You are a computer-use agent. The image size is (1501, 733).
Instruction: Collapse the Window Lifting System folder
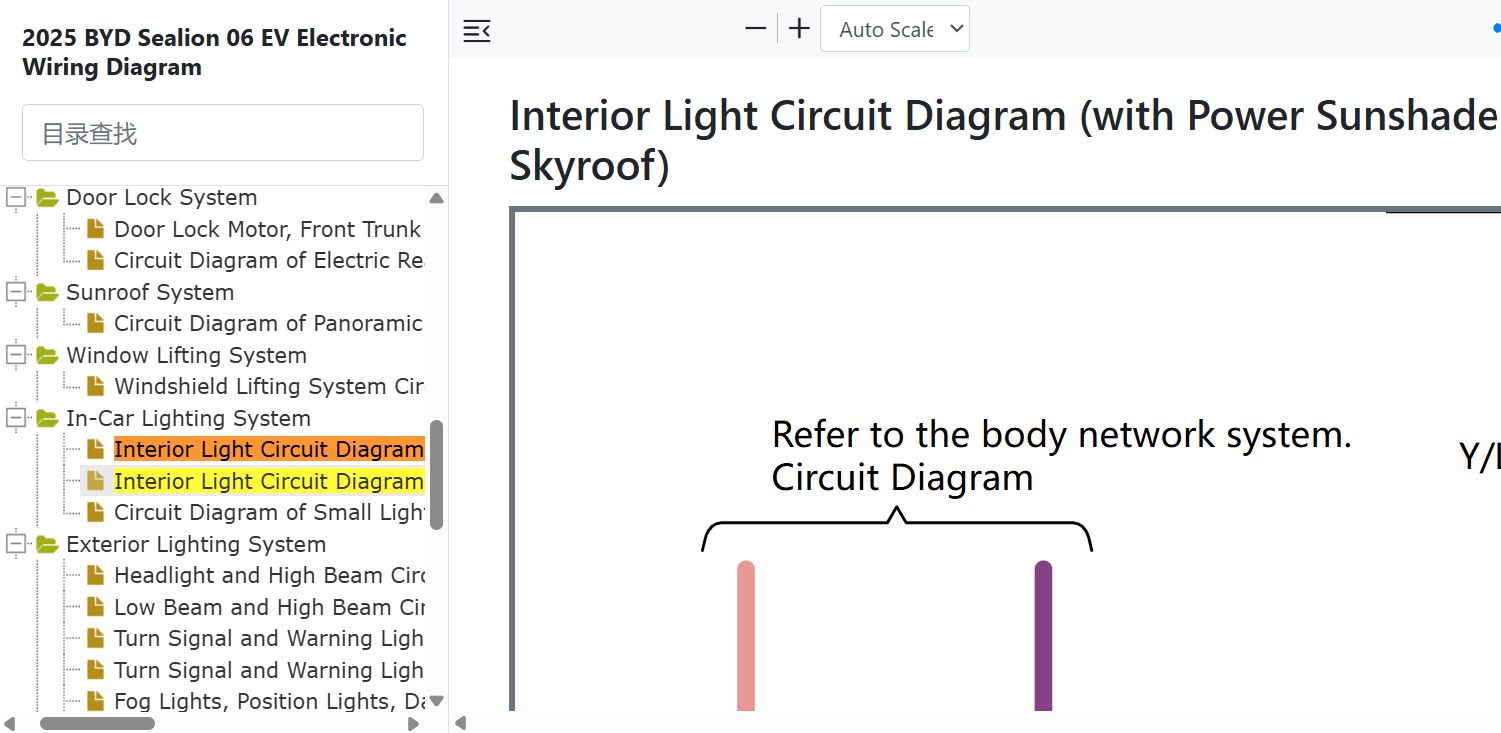coord(16,356)
